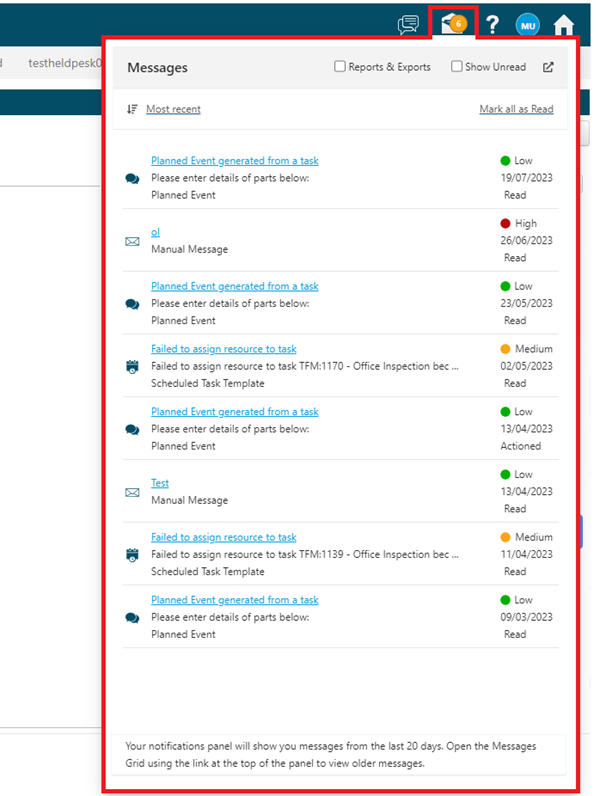Go to the home icon
The height and width of the screenshot is (796, 600).
coord(564,24)
